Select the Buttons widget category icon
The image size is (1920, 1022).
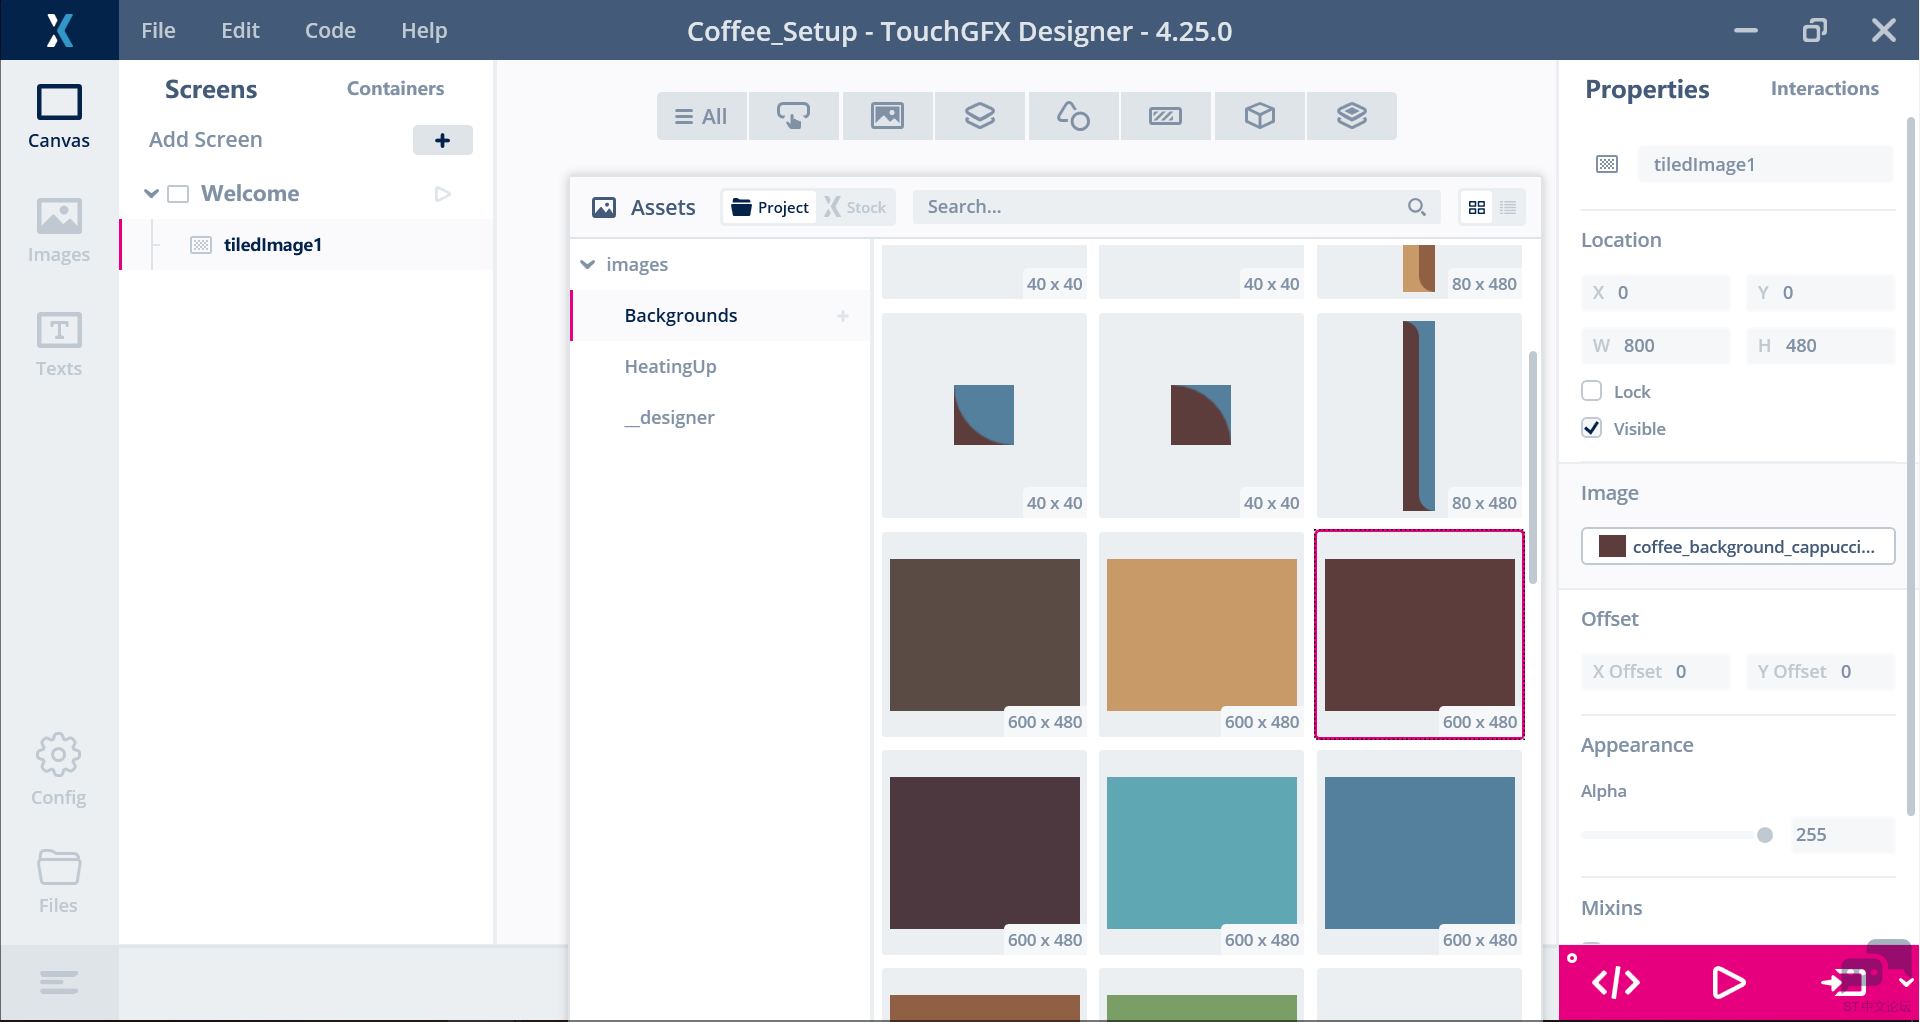(x=794, y=116)
